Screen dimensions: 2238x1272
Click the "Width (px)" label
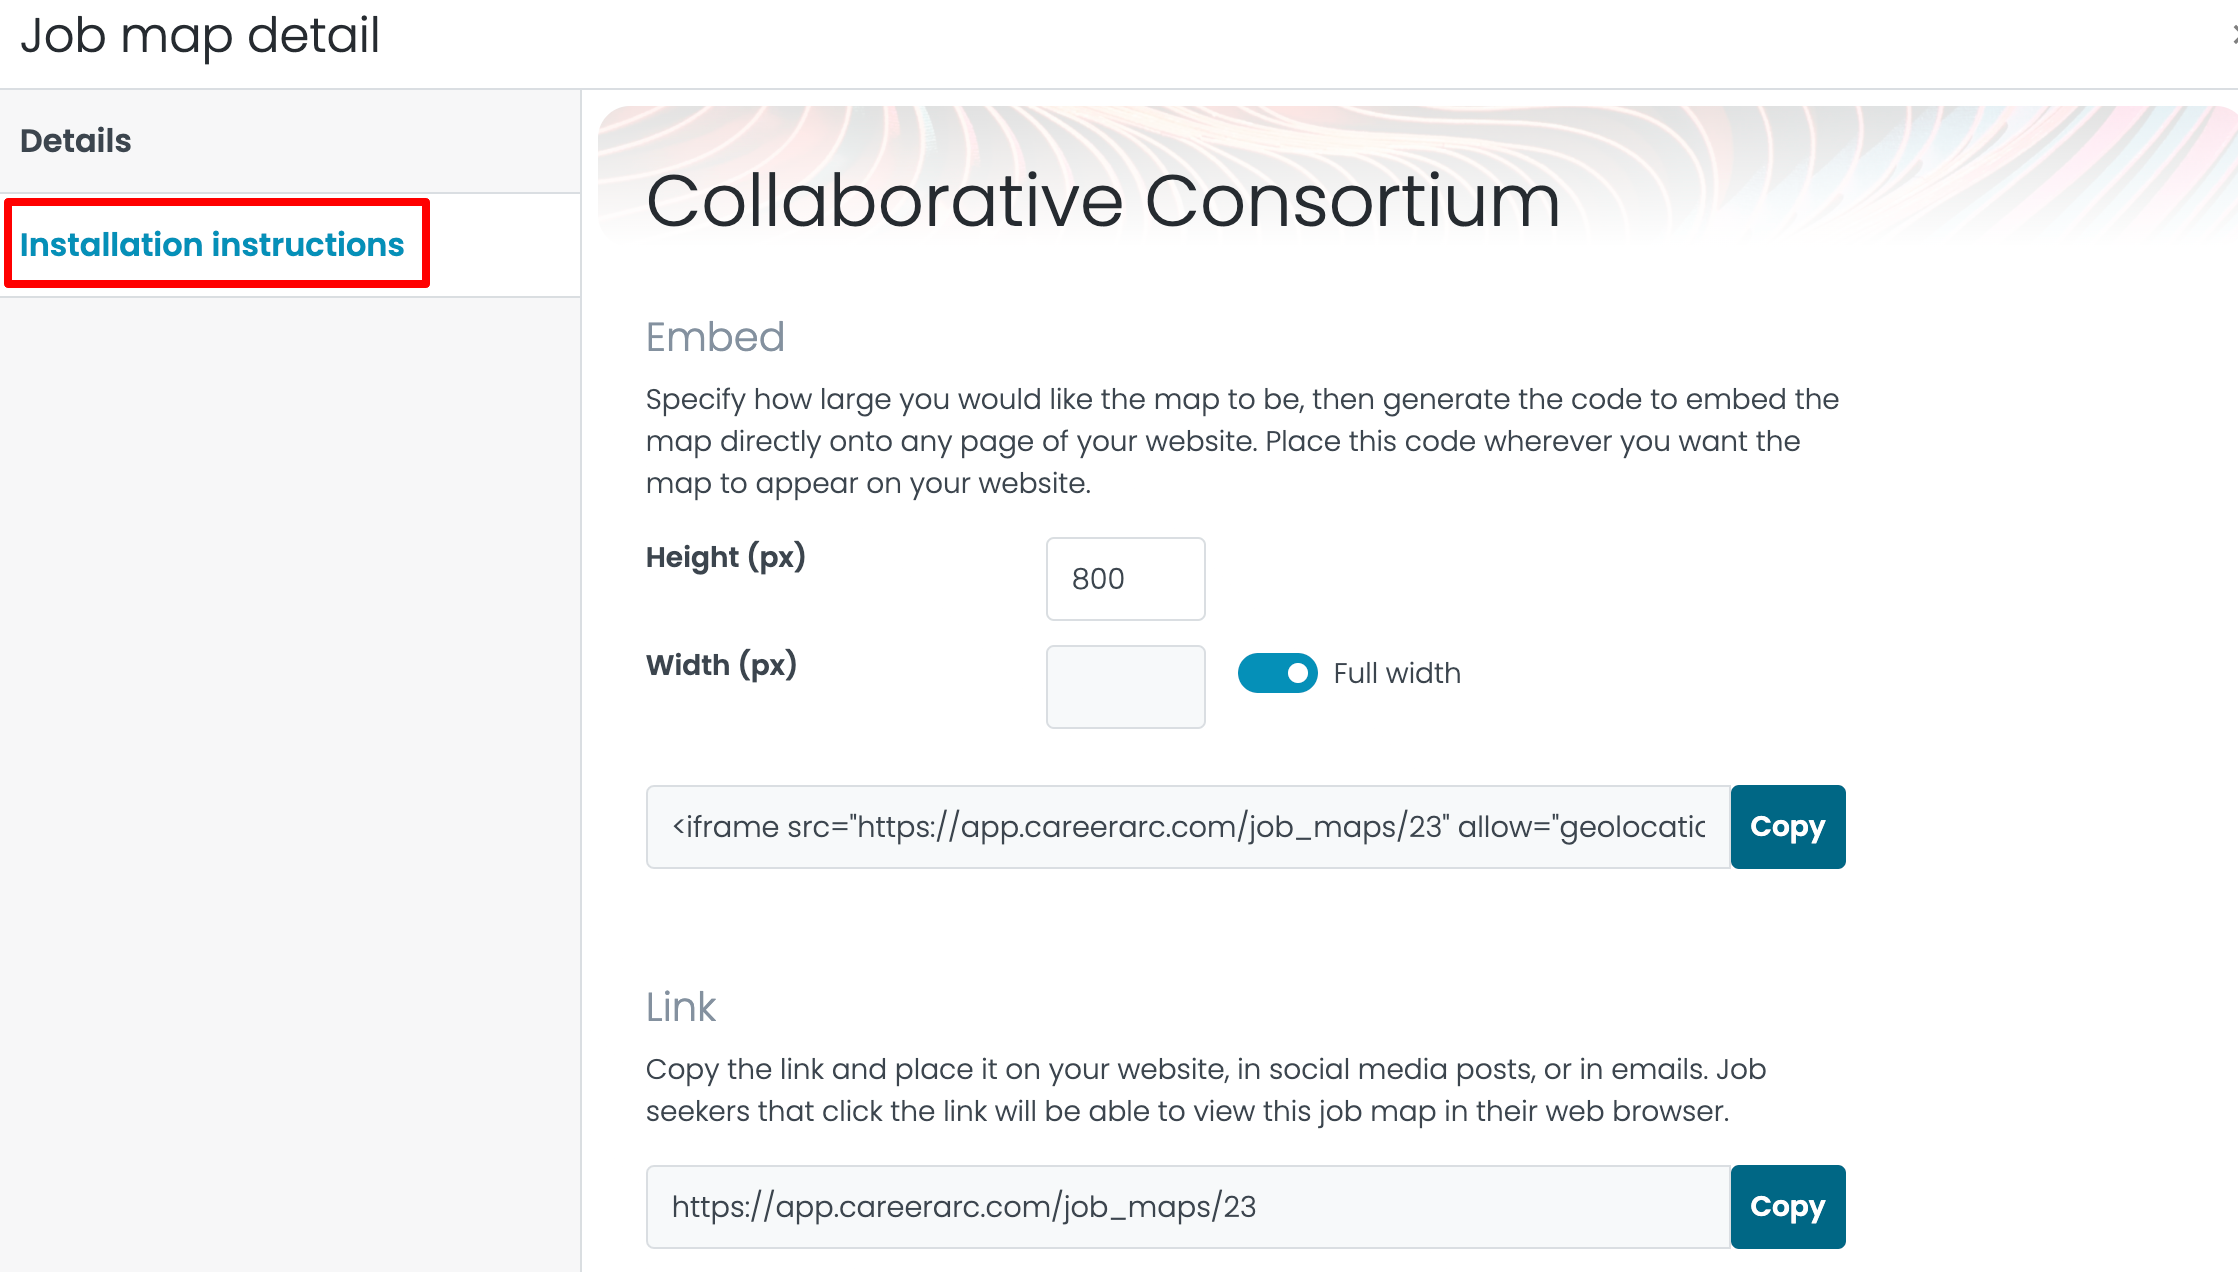721,665
